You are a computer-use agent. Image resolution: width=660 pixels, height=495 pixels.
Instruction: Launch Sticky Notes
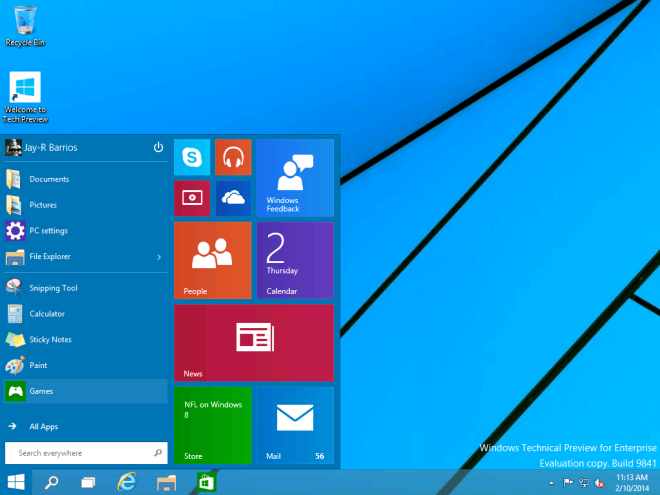[x=86, y=339]
